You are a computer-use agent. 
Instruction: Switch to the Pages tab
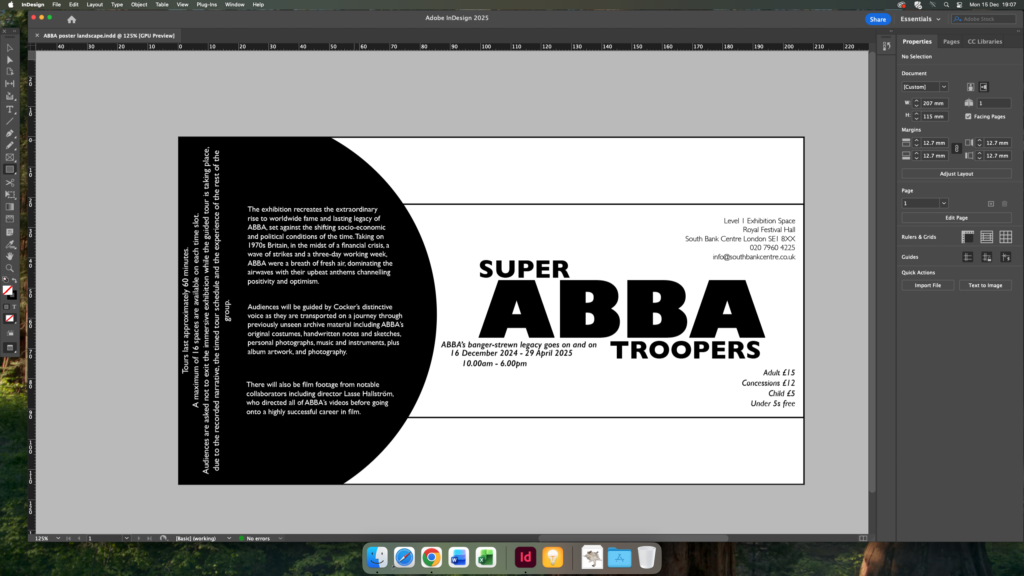point(951,42)
